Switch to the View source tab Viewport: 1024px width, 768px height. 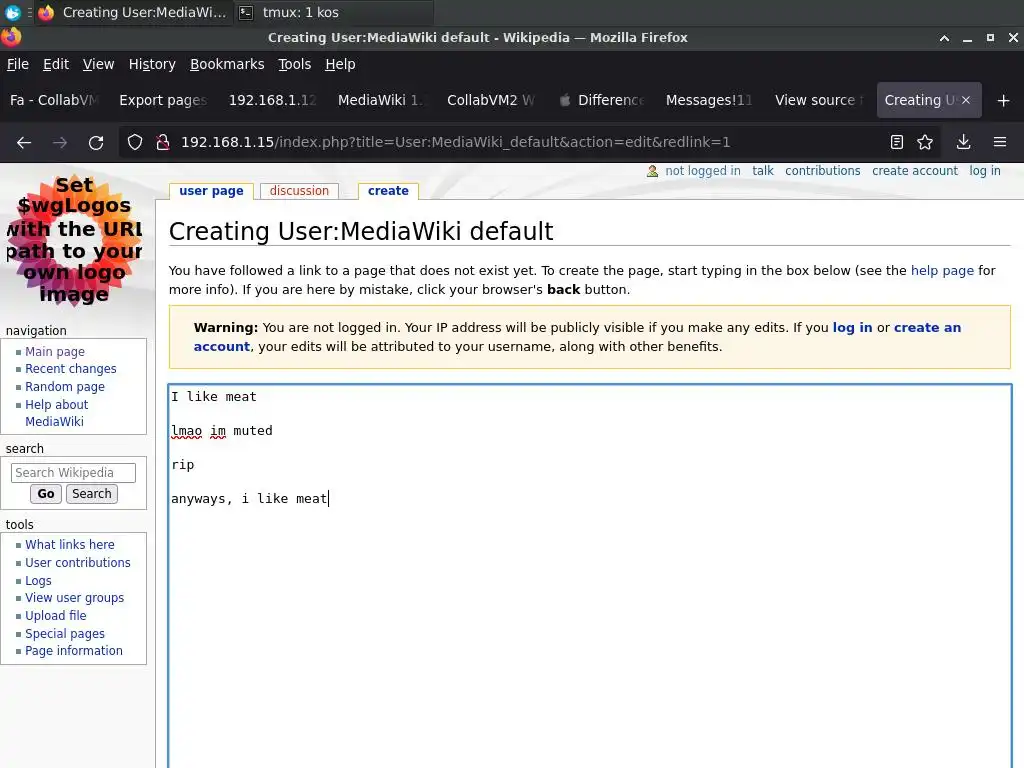pos(818,100)
